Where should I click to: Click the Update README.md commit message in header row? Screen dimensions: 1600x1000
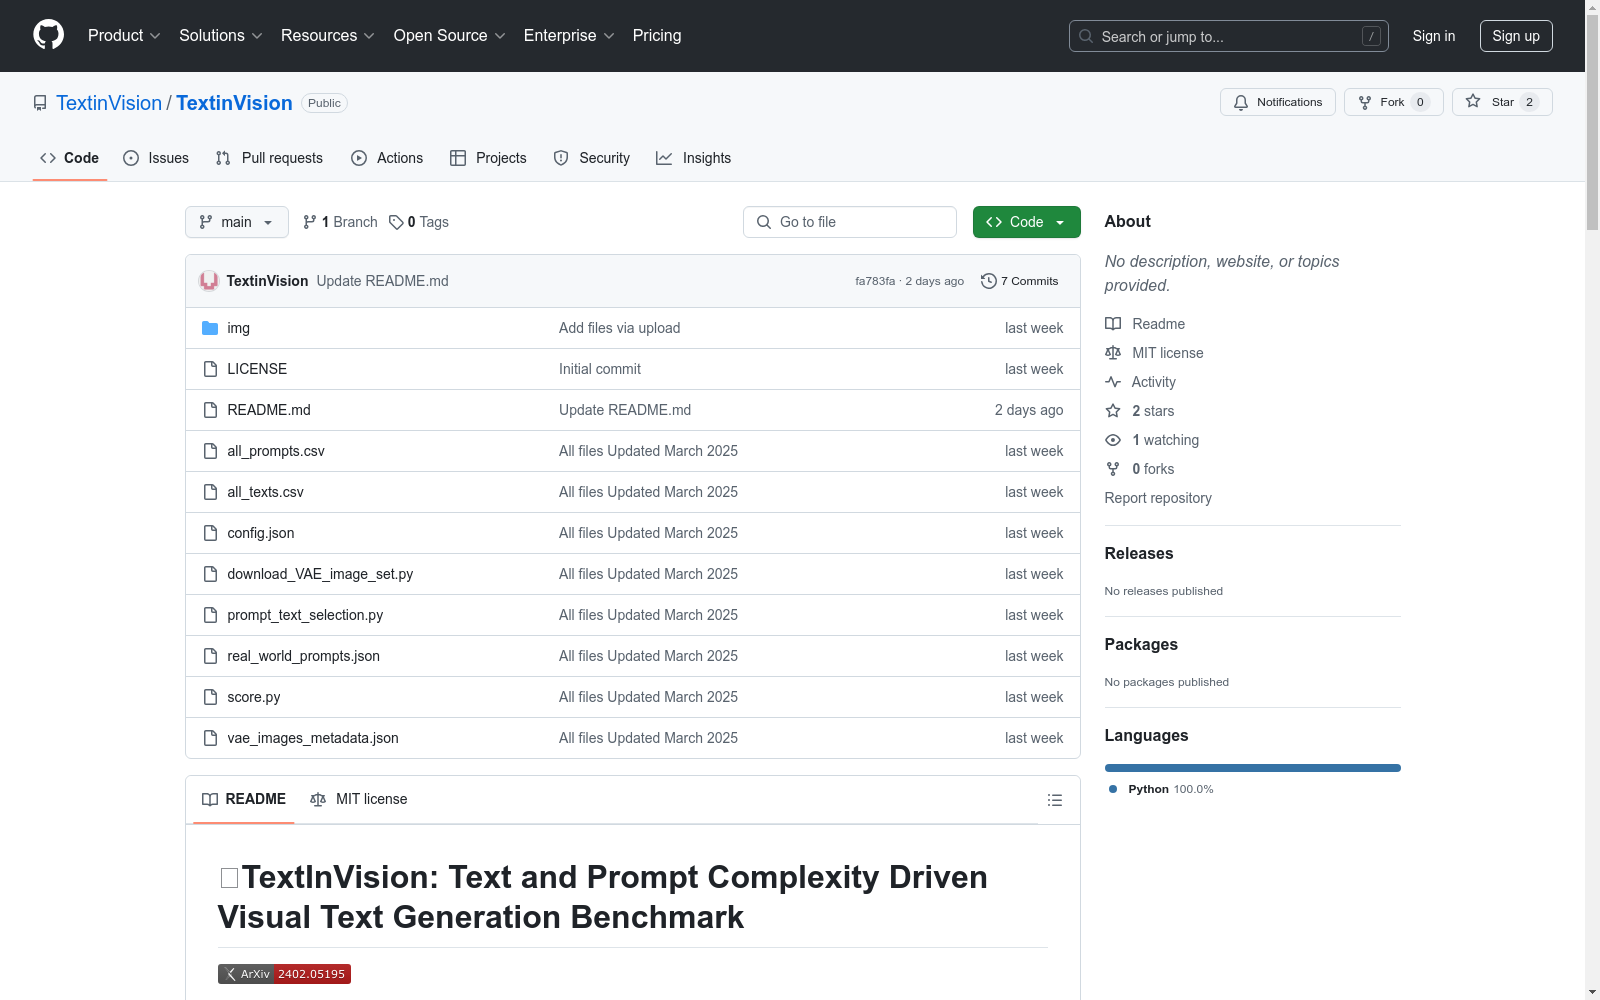tap(383, 281)
